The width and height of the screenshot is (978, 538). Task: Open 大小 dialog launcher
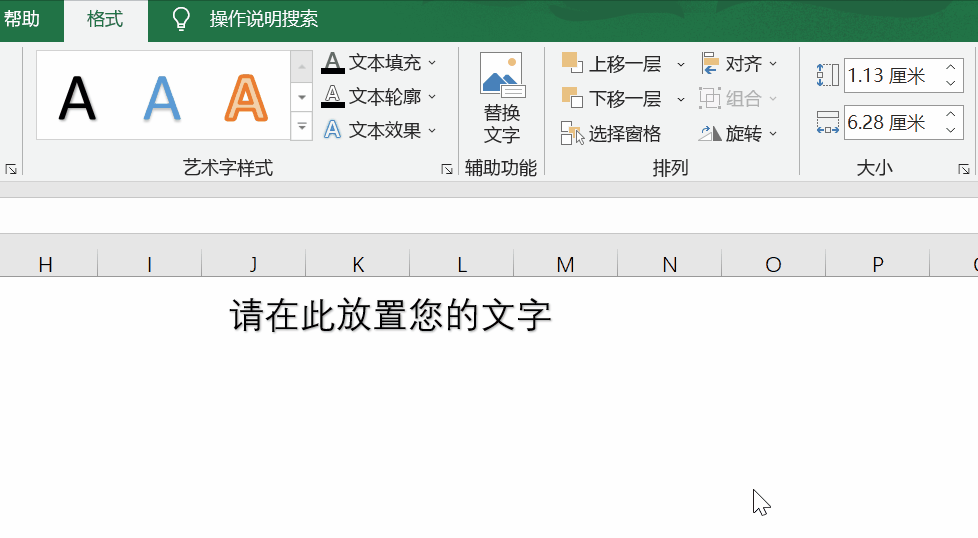pyautogui.click(x=964, y=169)
